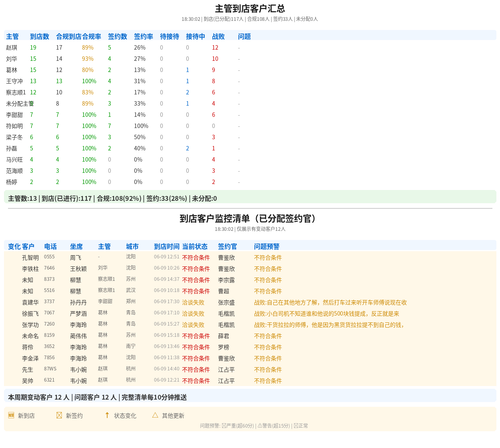This screenshot has width=500, height=448.
Task: Click the 其他更新 triangle icon
Action: click(x=155, y=415)
